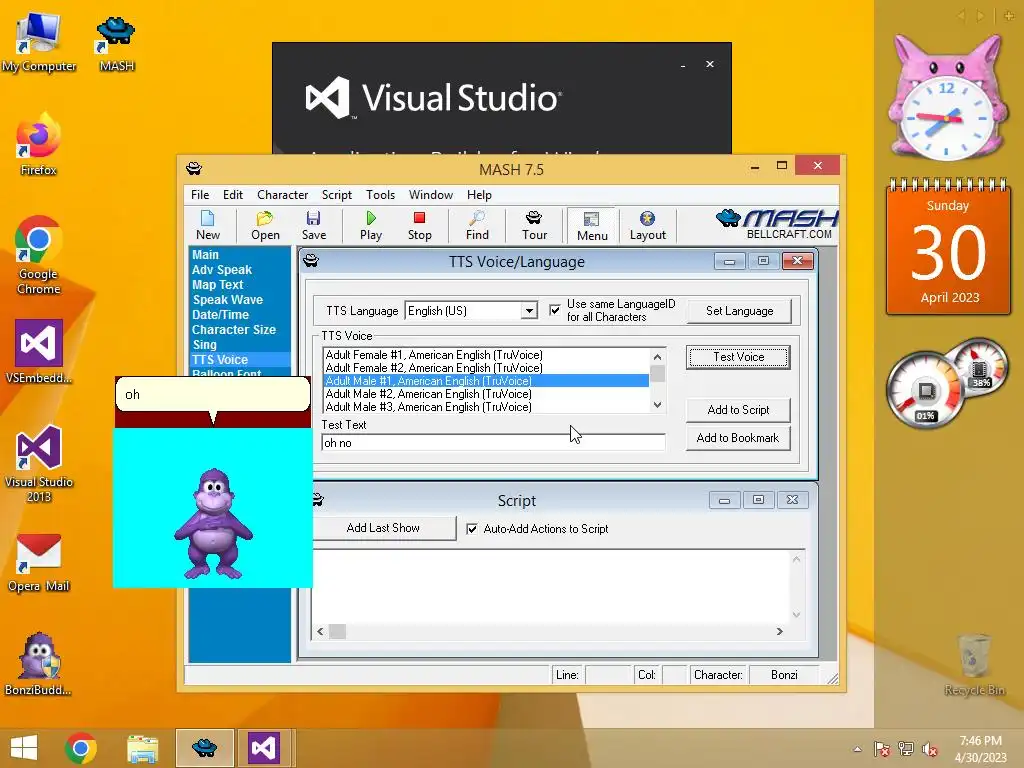Viewport: 1024px width, 768px height.
Task: Click the MASH taskbar button
Action: 204,748
